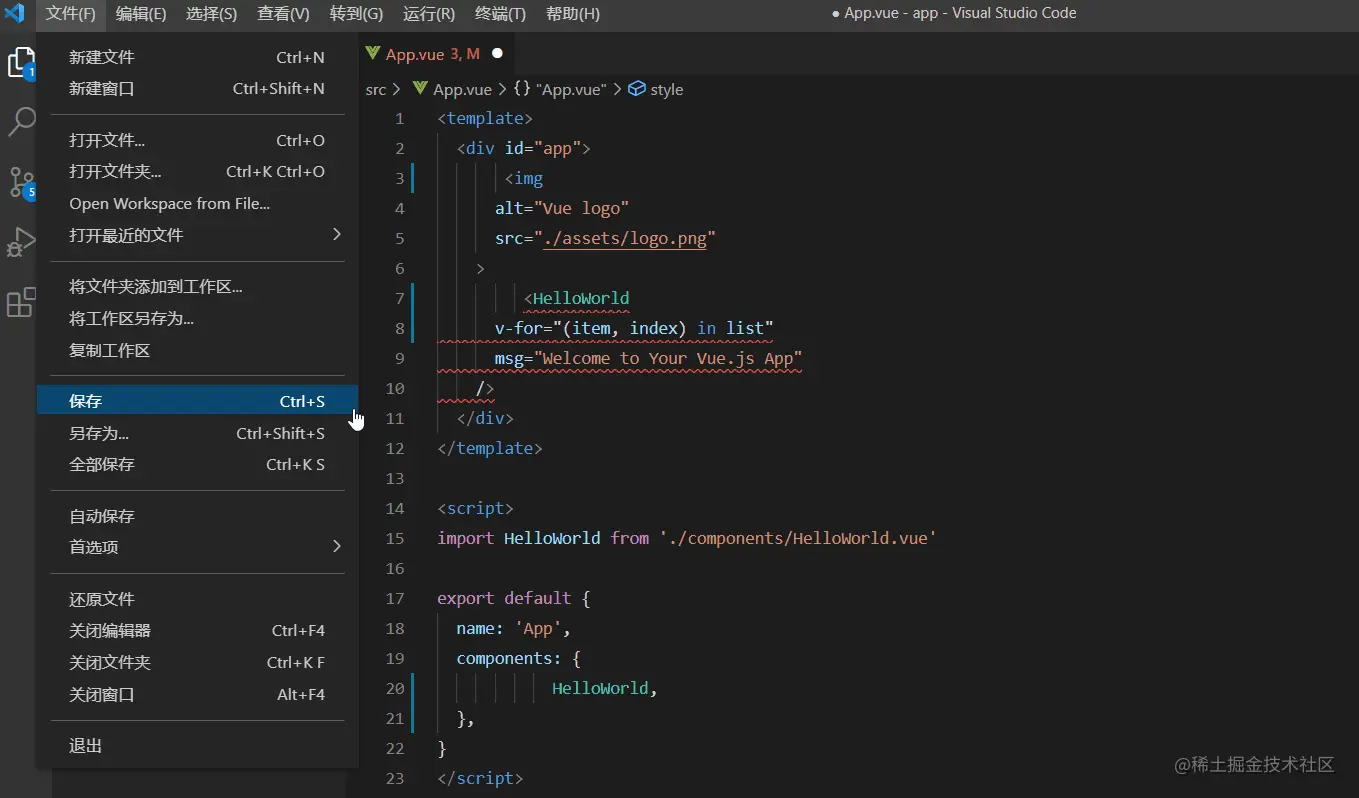Choose 将工作区另存为... entry
1359x798 pixels.
197,319
